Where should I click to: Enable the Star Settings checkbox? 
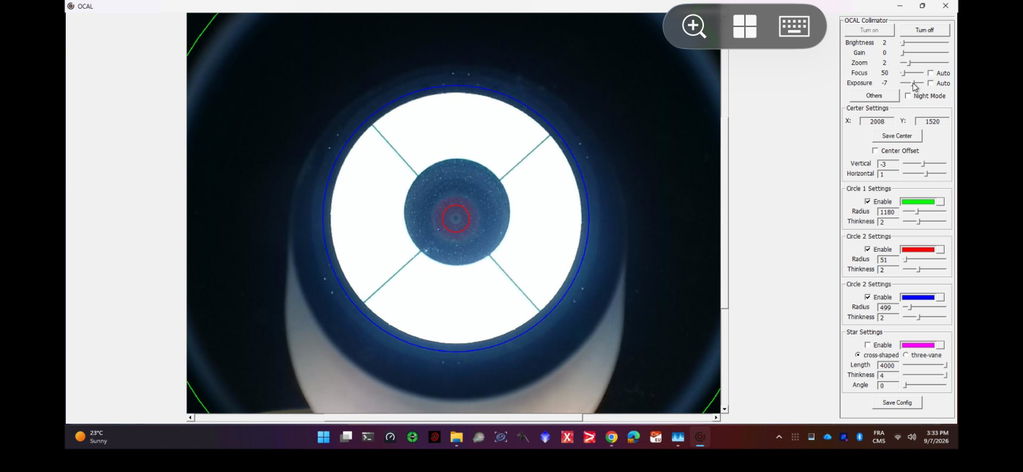[x=867, y=345]
